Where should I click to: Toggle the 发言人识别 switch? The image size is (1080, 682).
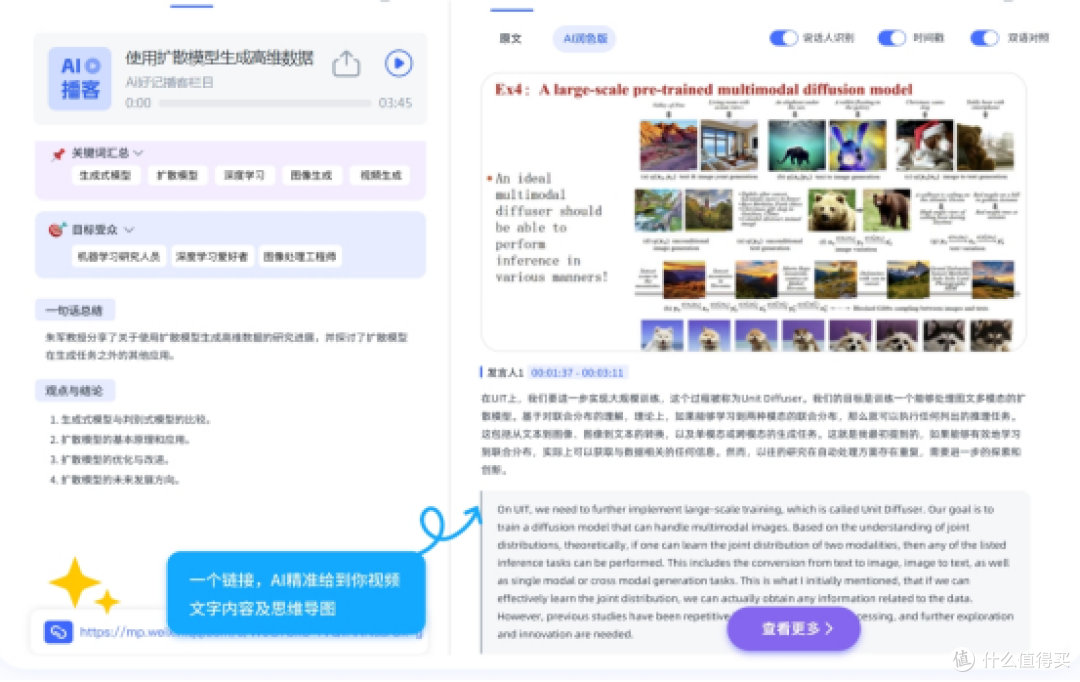click(783, 38)
